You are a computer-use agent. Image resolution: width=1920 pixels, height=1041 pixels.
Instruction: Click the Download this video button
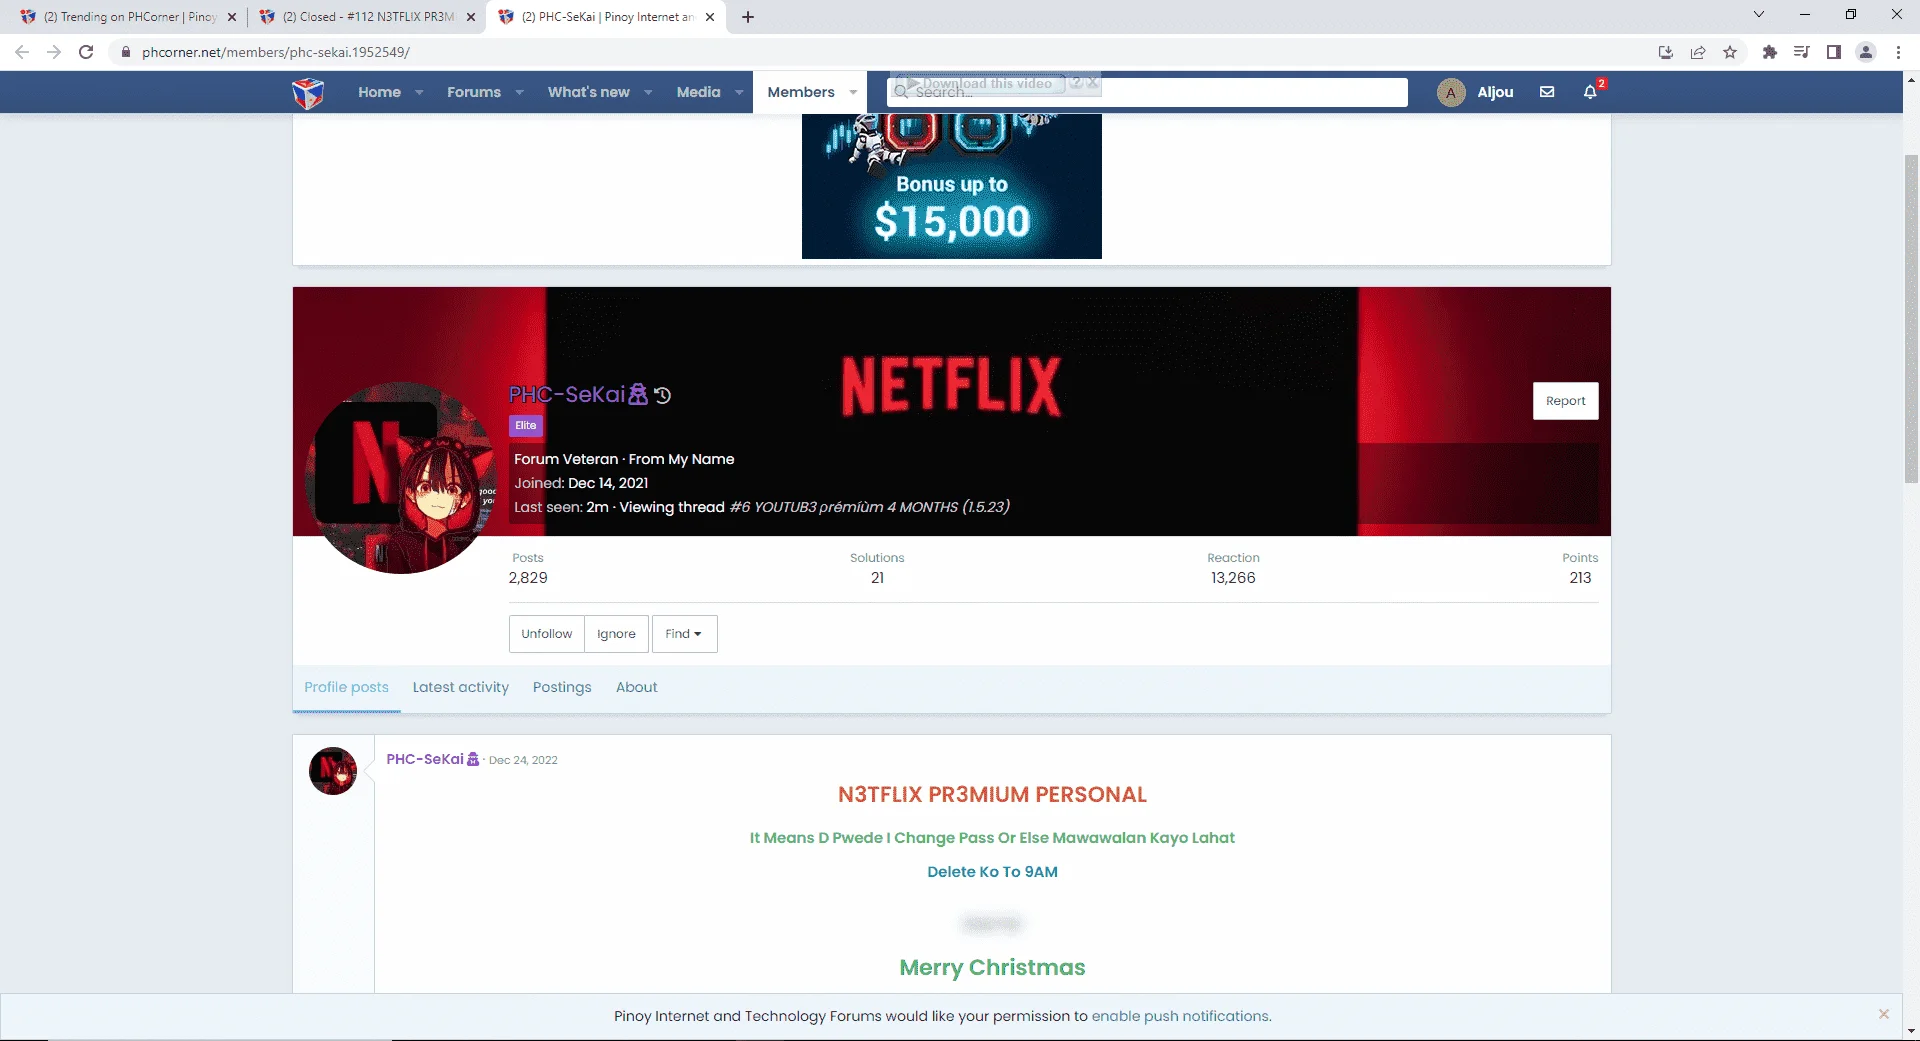(978, 83)
